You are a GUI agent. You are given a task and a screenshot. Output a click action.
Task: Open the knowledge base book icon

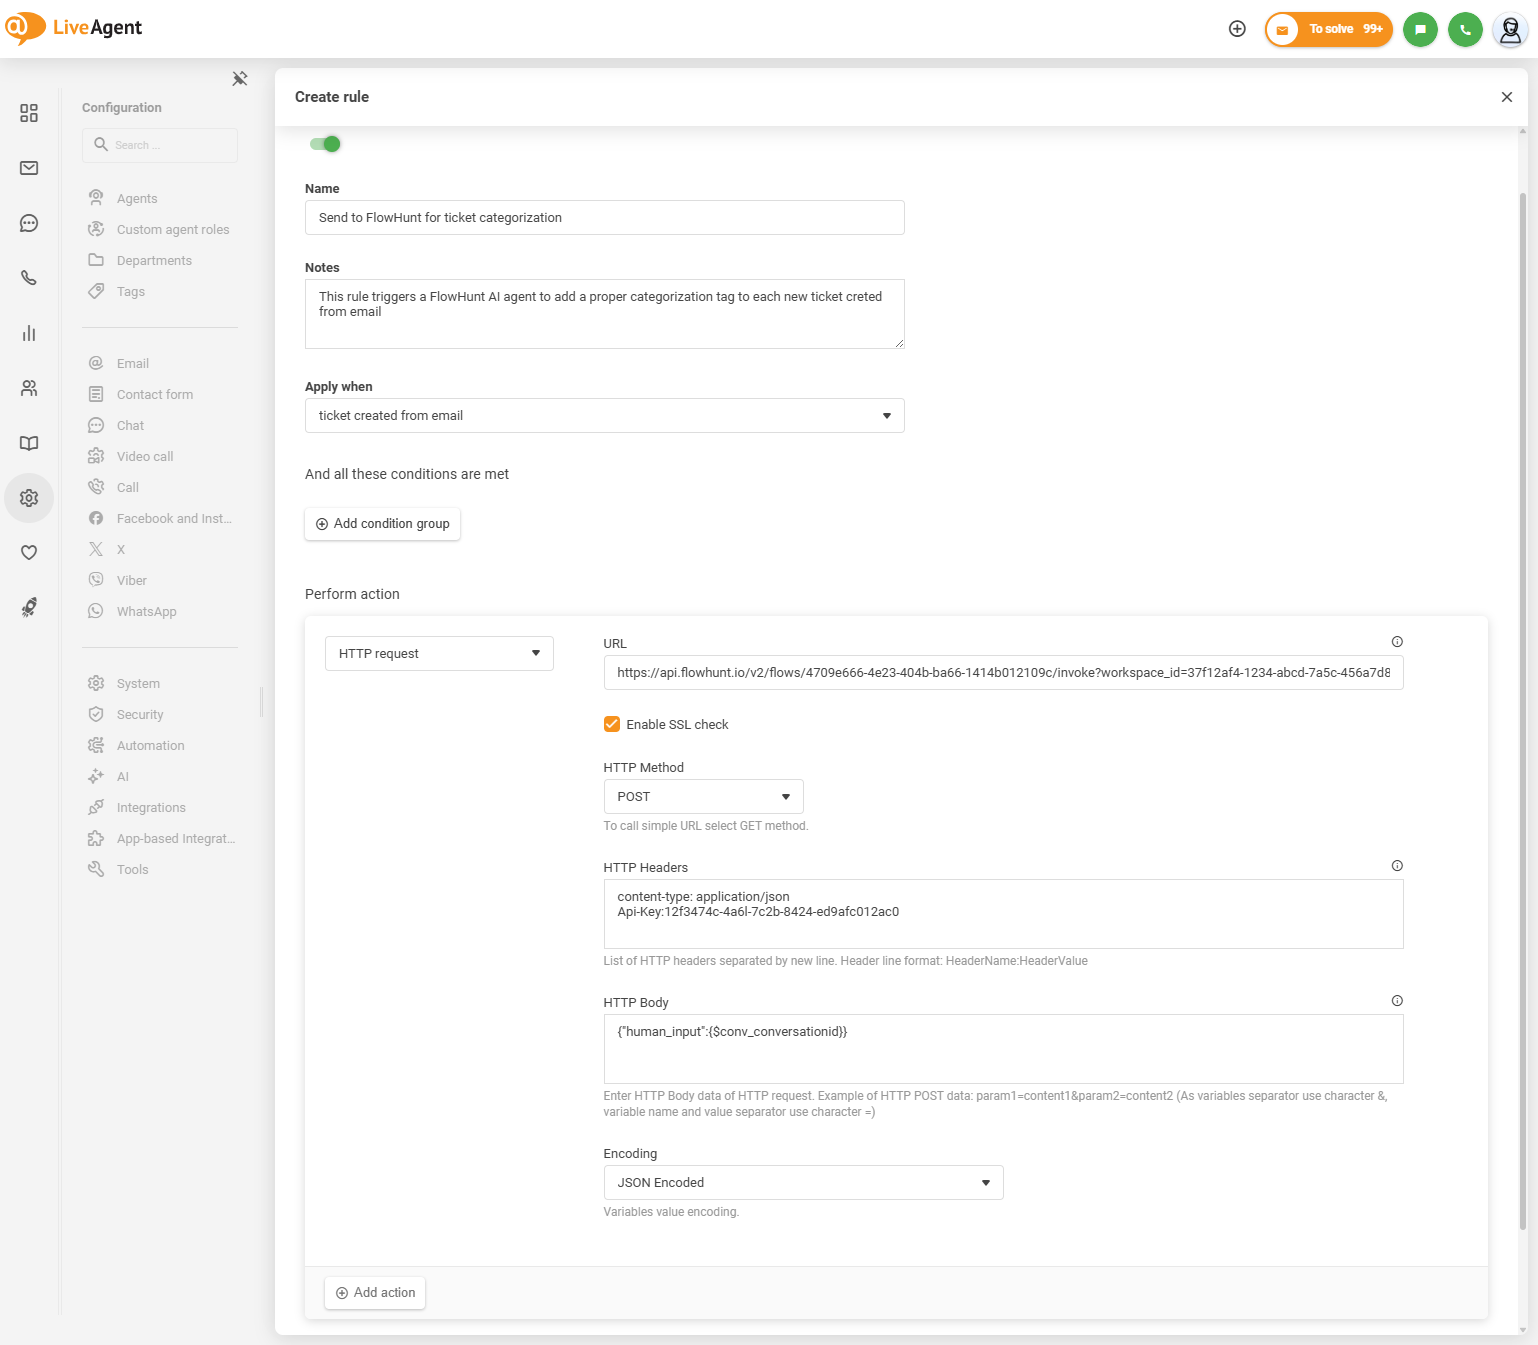(x=29, y=443)
